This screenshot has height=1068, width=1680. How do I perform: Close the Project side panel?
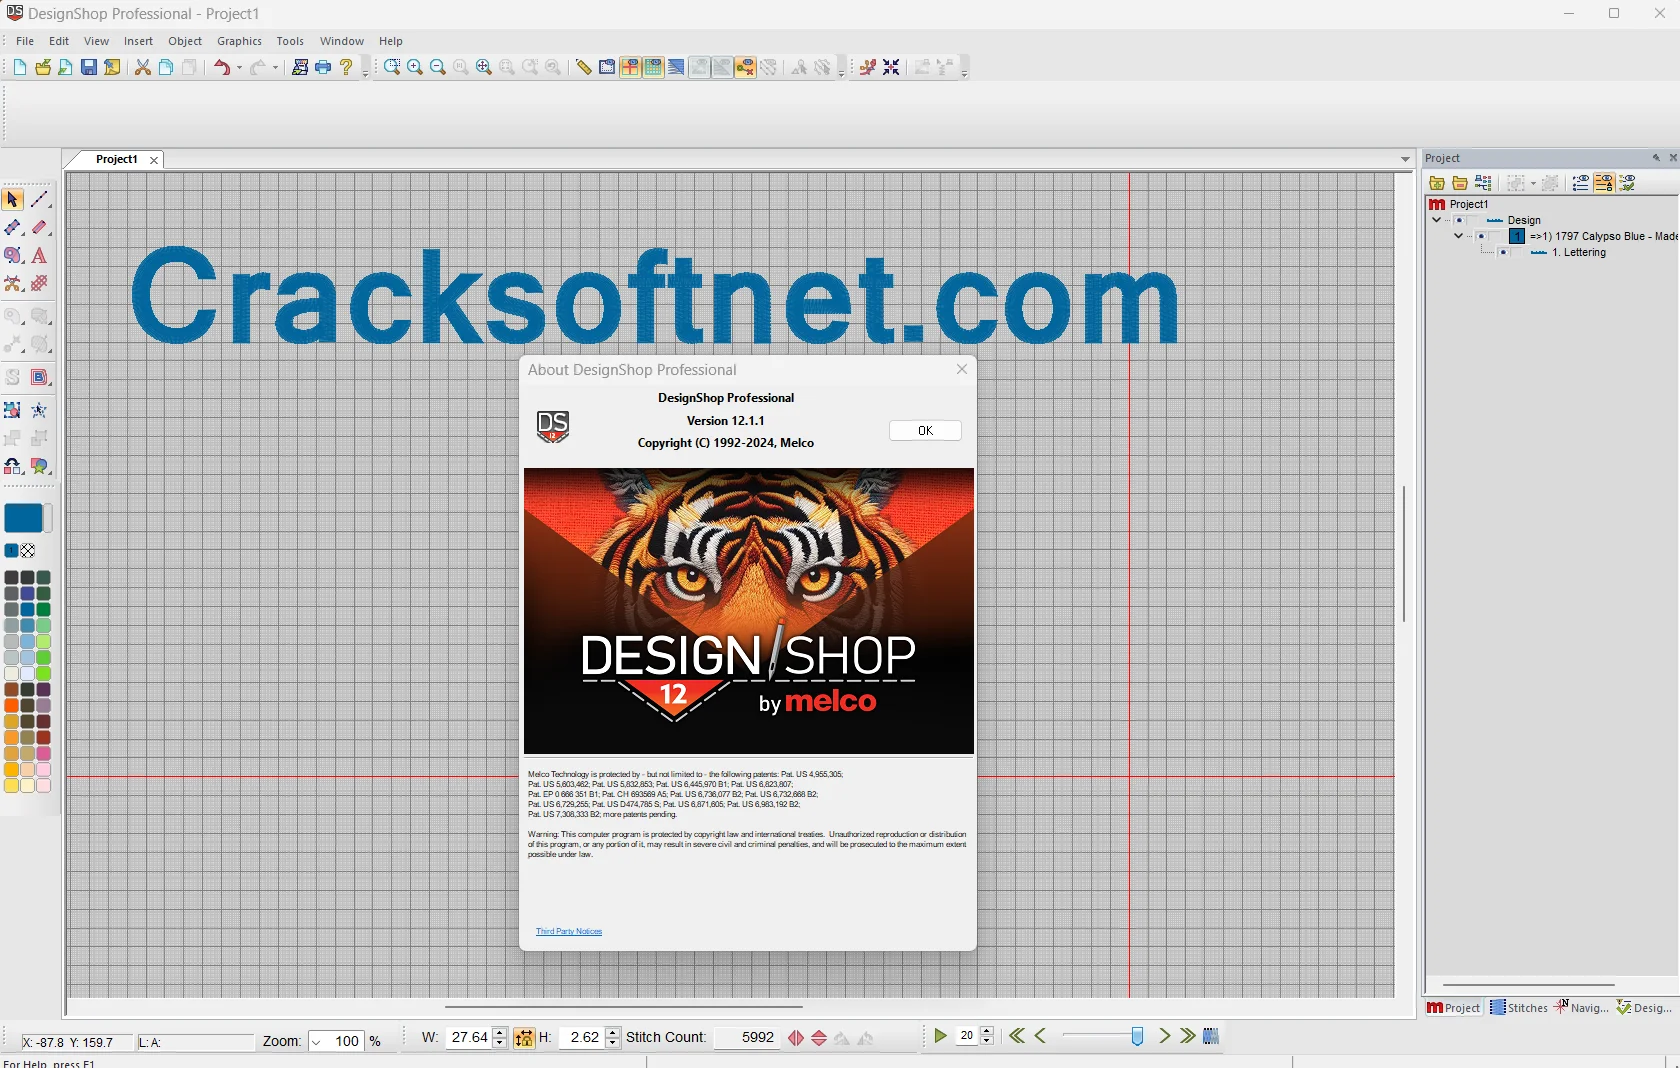[1673, 158]
